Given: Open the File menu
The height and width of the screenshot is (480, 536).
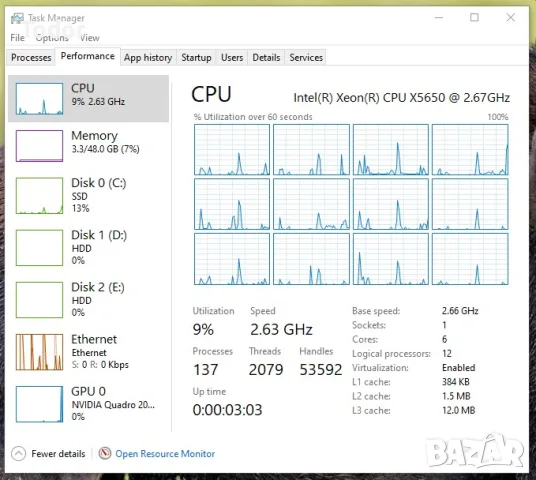Looking at the screenshot, I should coord(17,38).
